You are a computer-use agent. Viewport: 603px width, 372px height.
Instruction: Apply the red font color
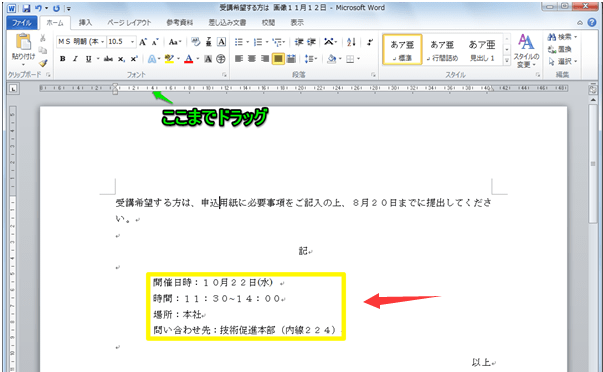tap(188, 59)
